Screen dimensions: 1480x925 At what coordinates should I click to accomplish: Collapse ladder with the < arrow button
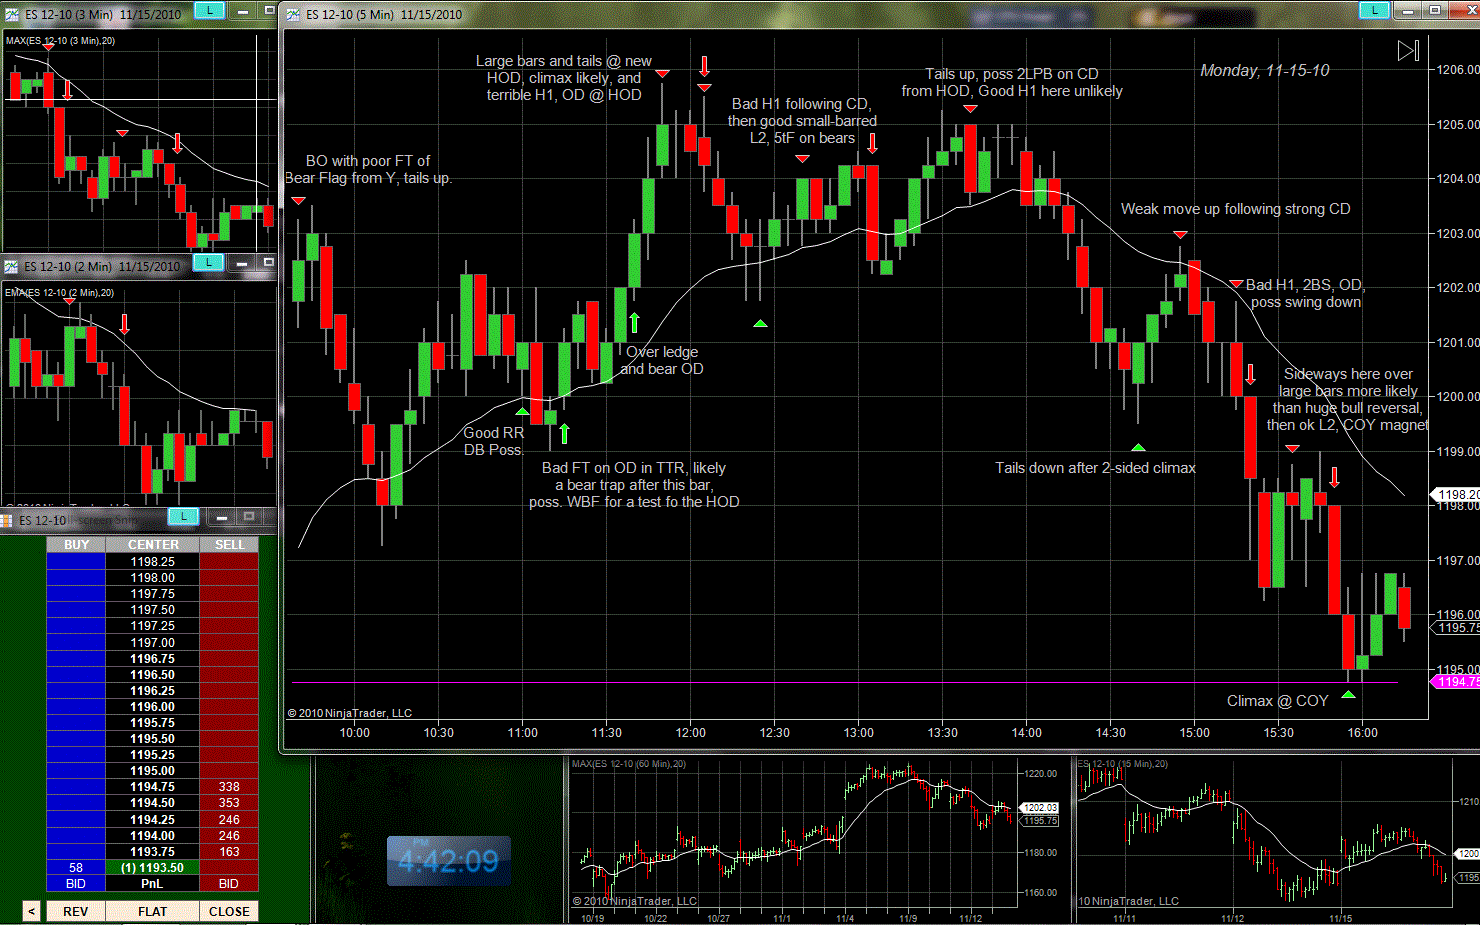(31, 911)
